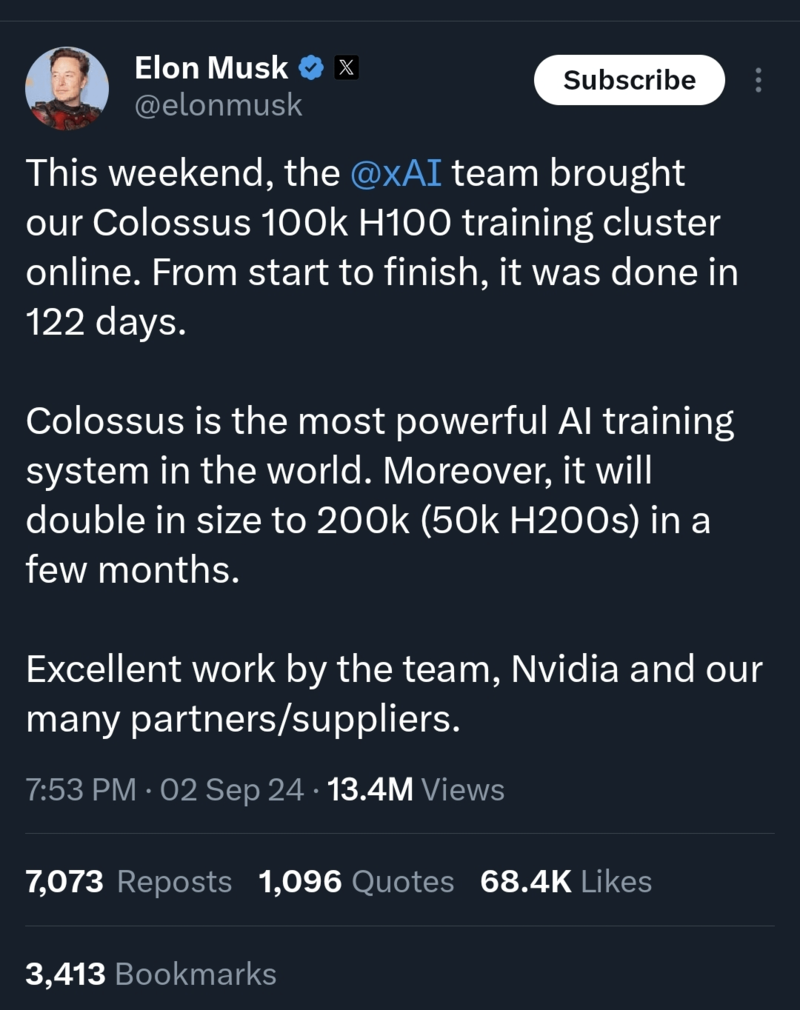Click the Elon Musk display name
800x1010 pixels.
tap(211, 68)
